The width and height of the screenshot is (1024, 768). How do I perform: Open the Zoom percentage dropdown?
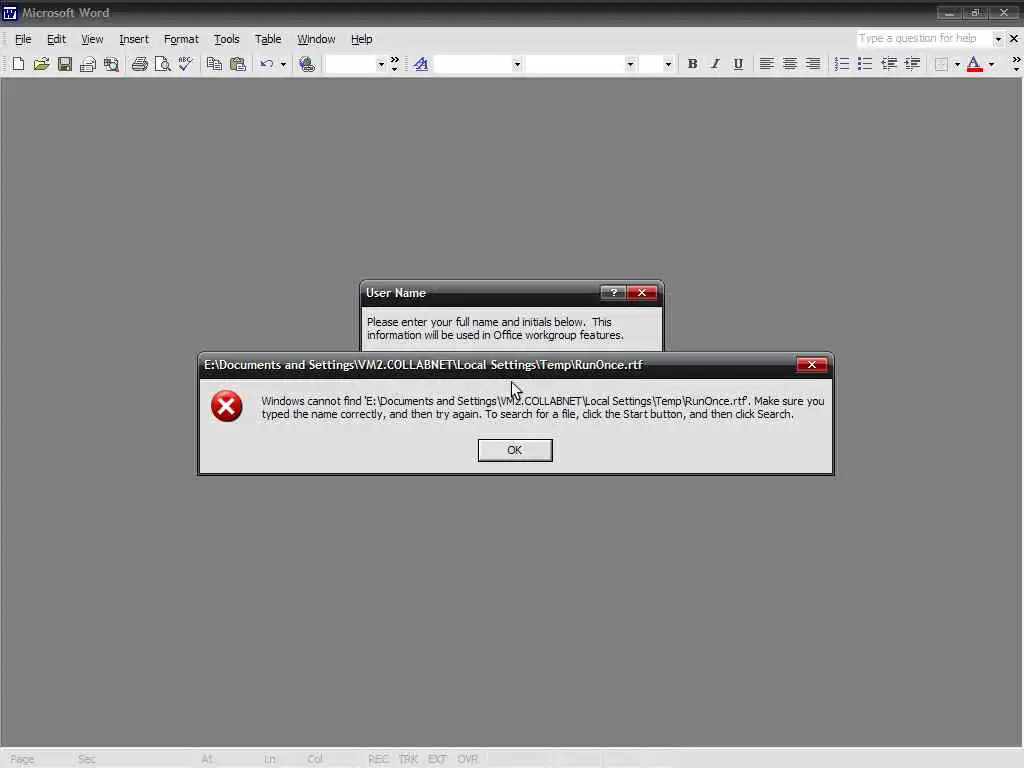point(381,64)
